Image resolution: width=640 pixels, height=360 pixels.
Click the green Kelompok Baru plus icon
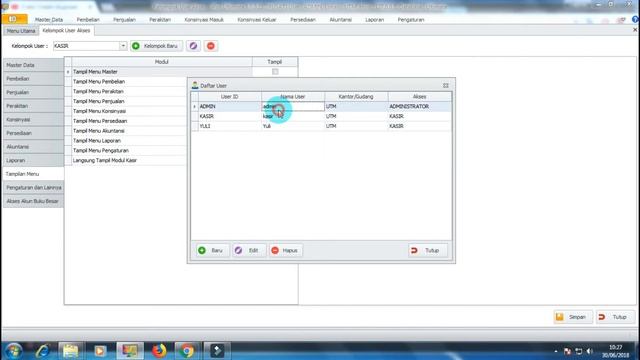coord(136,46)
